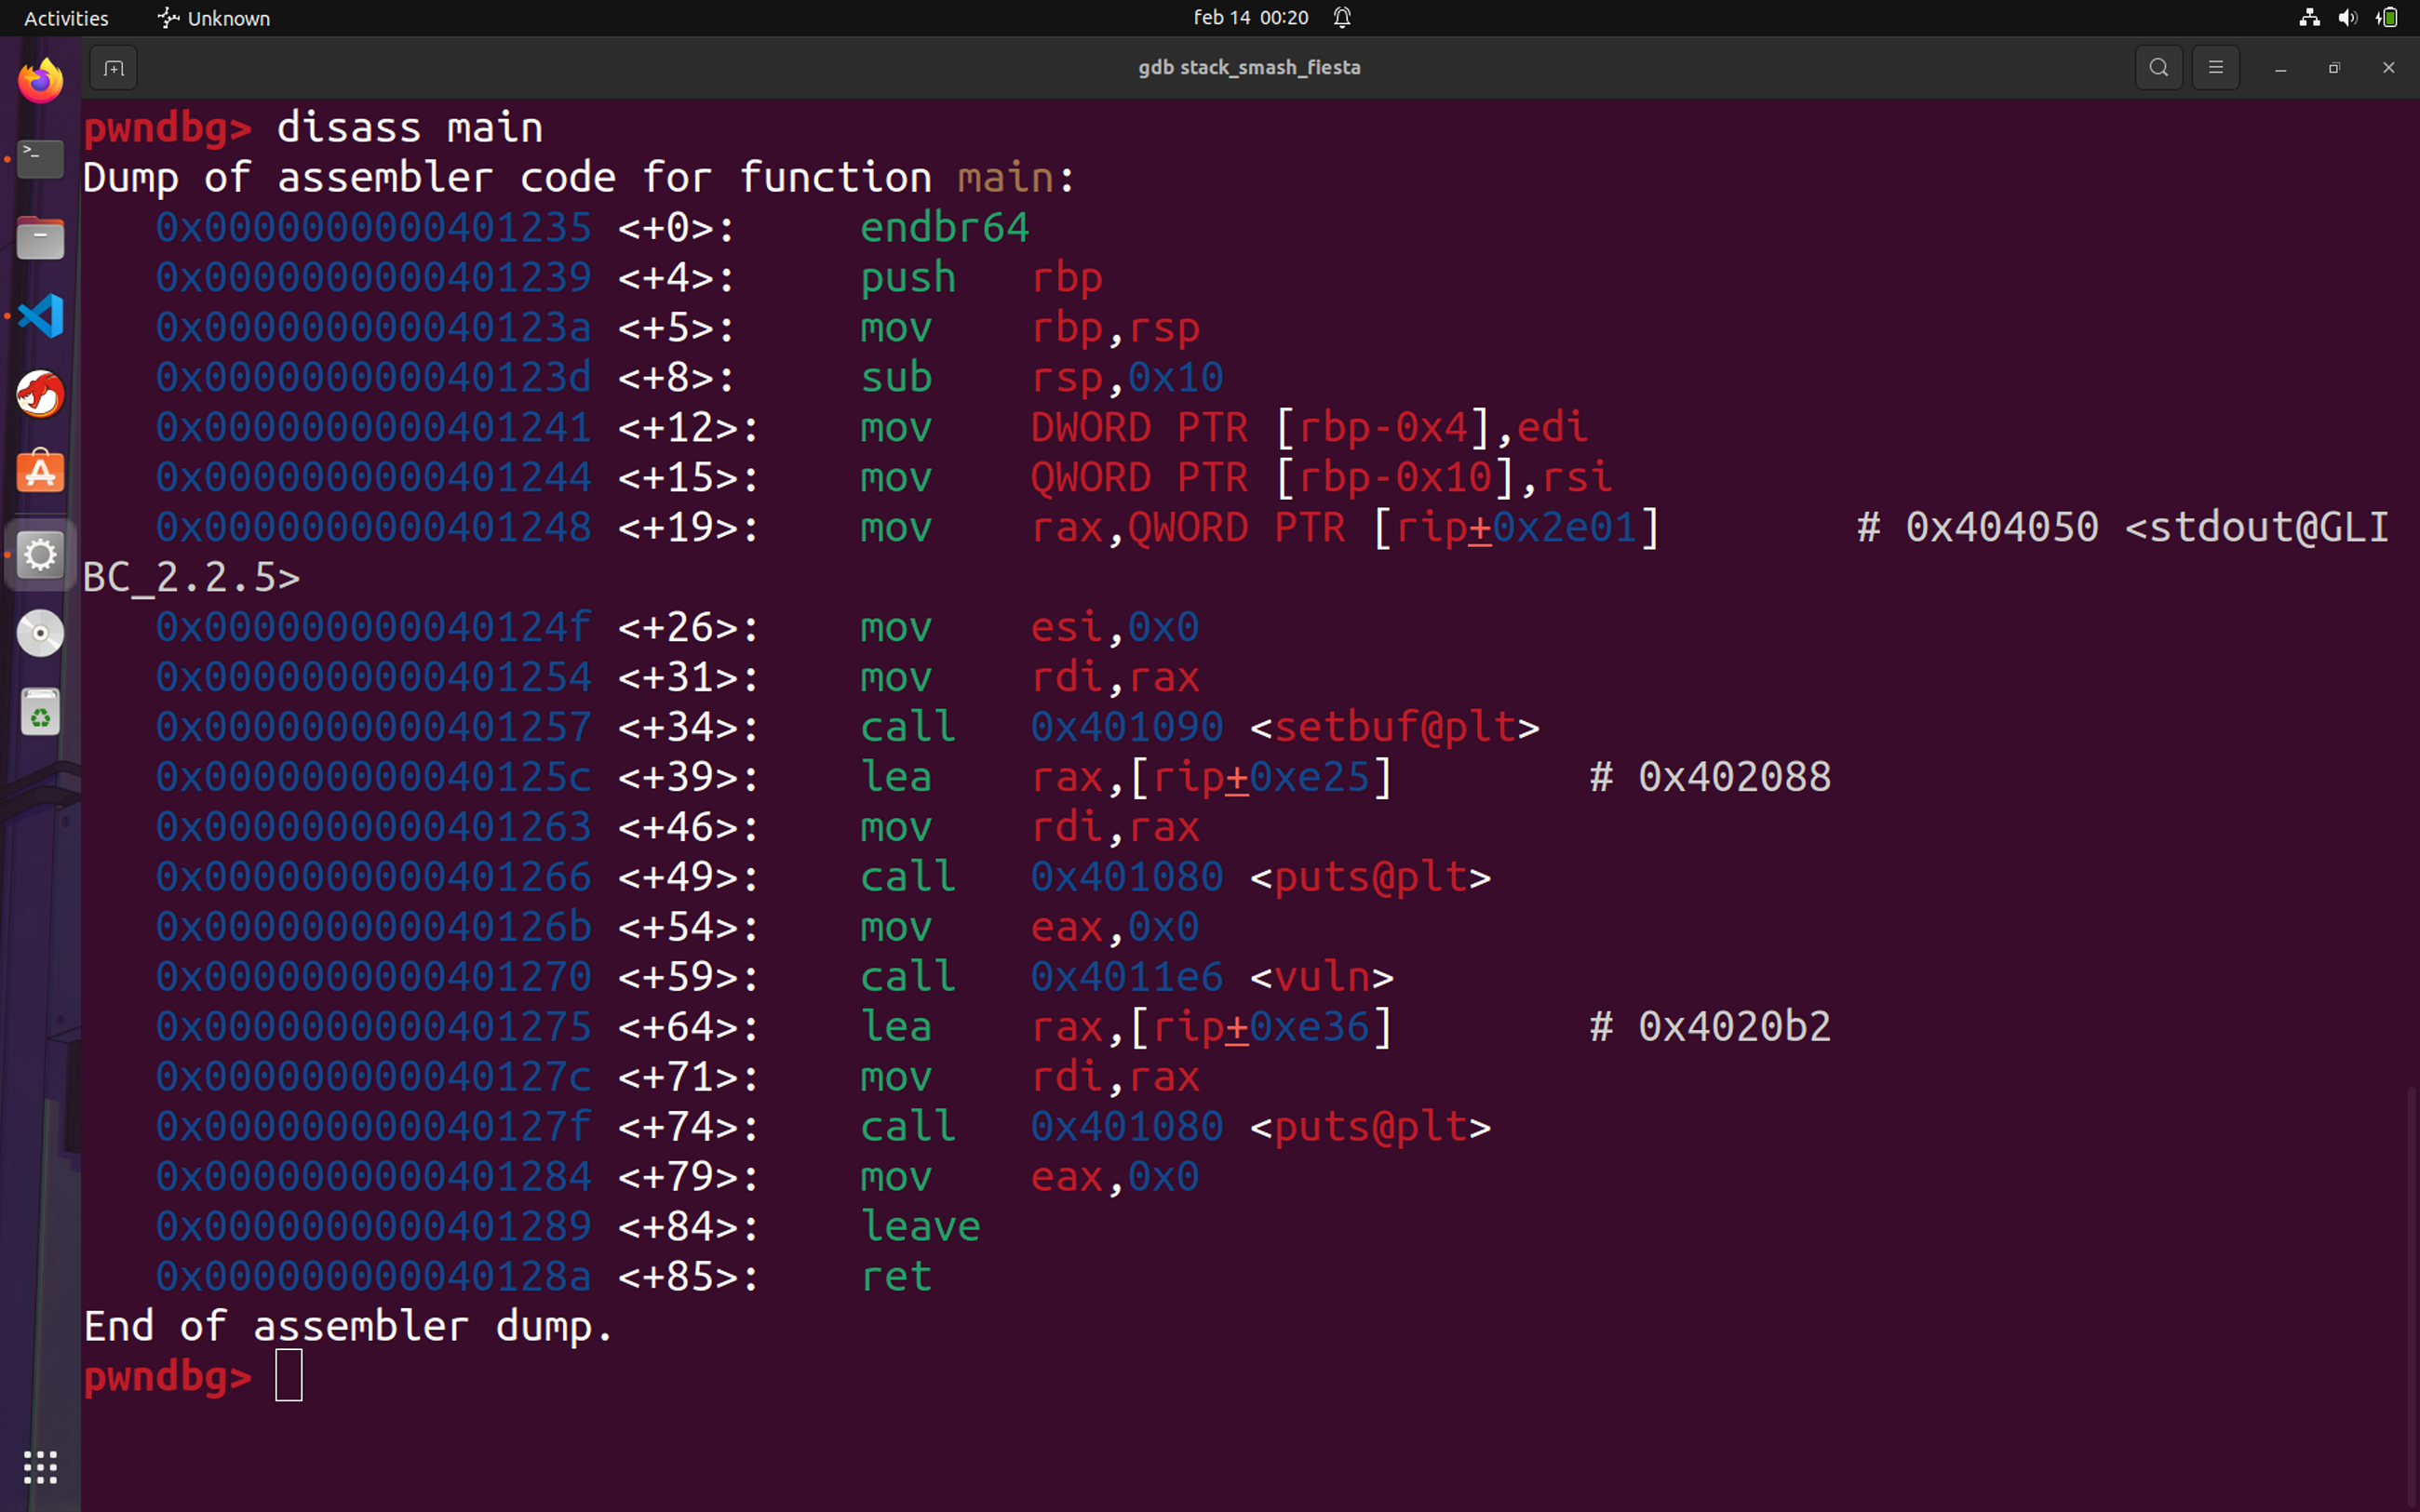
Task: Click comment '# 0x402088'
Action: pos(1711,777)
